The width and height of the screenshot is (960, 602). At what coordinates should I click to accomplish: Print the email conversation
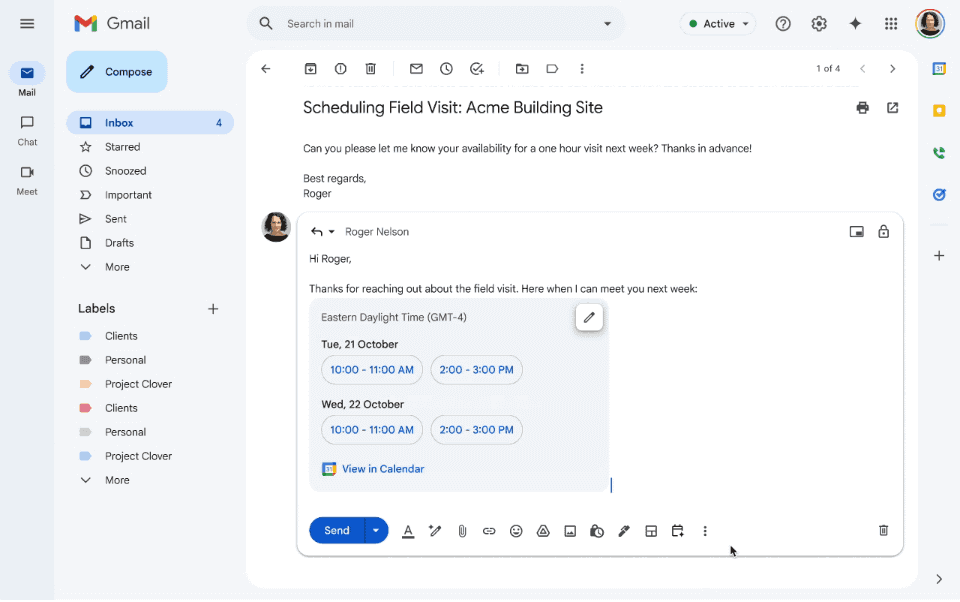(x=862, y=108)
